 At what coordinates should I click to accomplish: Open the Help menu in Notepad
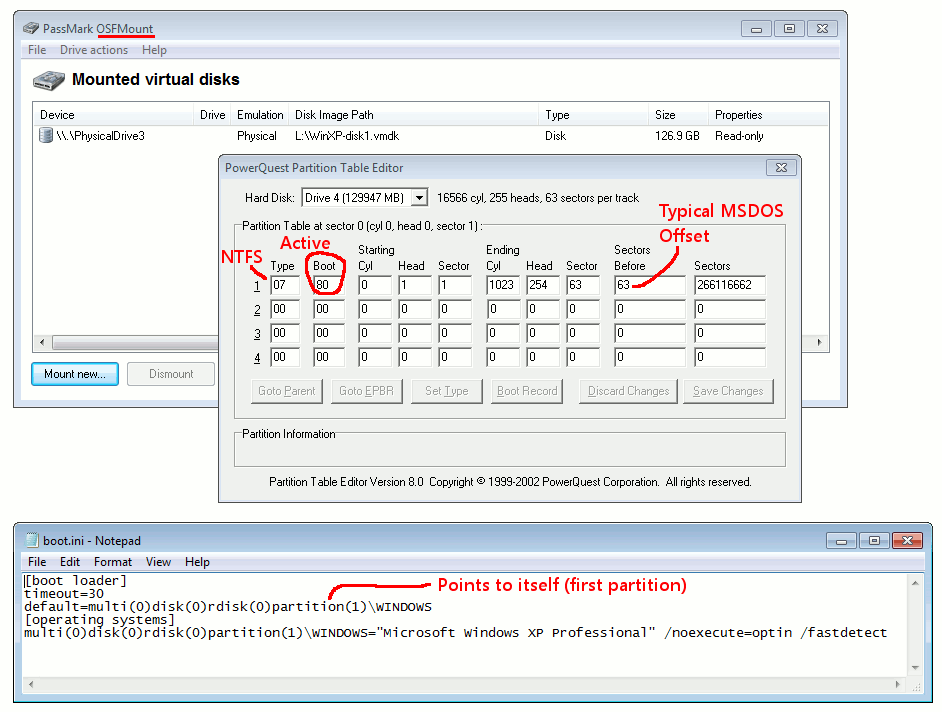(197, 562)
